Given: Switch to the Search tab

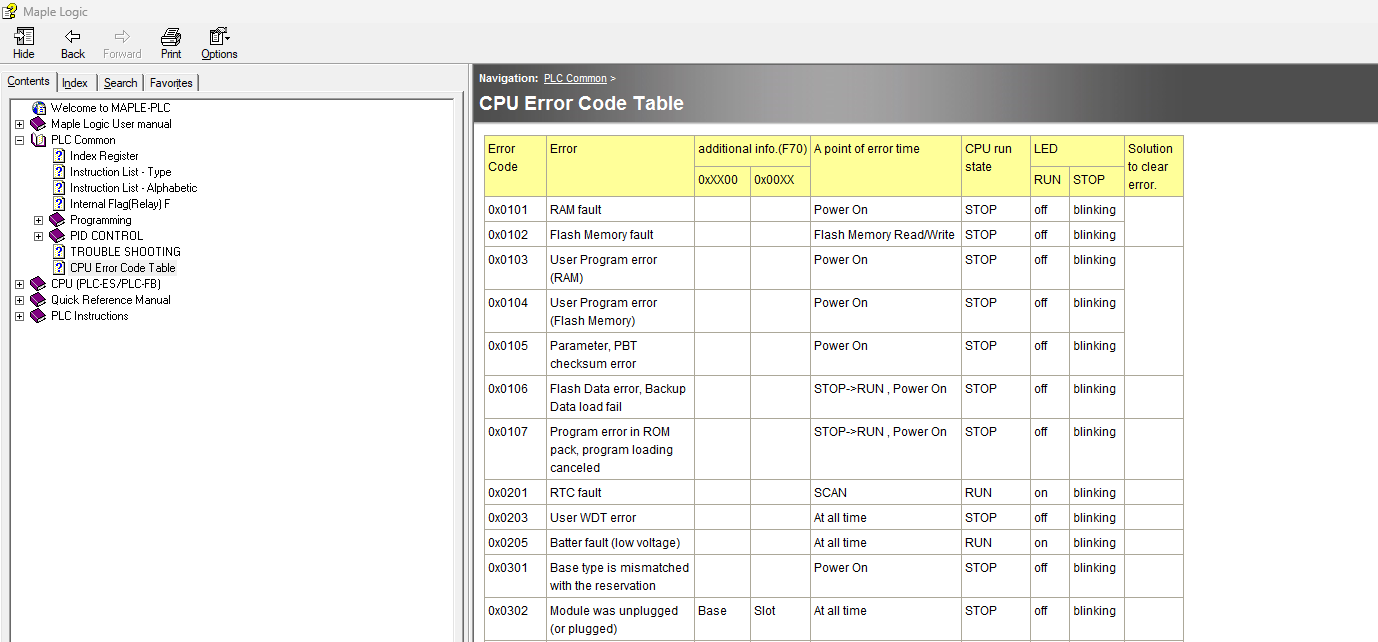Looking at the screenshot, I should [x=119, y=82].
